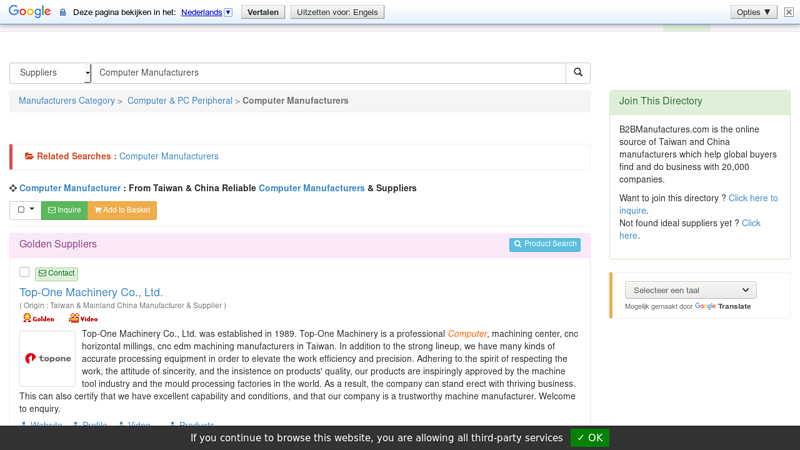800x450 pixels.
Task: Open the Selecteer een taal dropdown
Action: (x=690, y=290)
